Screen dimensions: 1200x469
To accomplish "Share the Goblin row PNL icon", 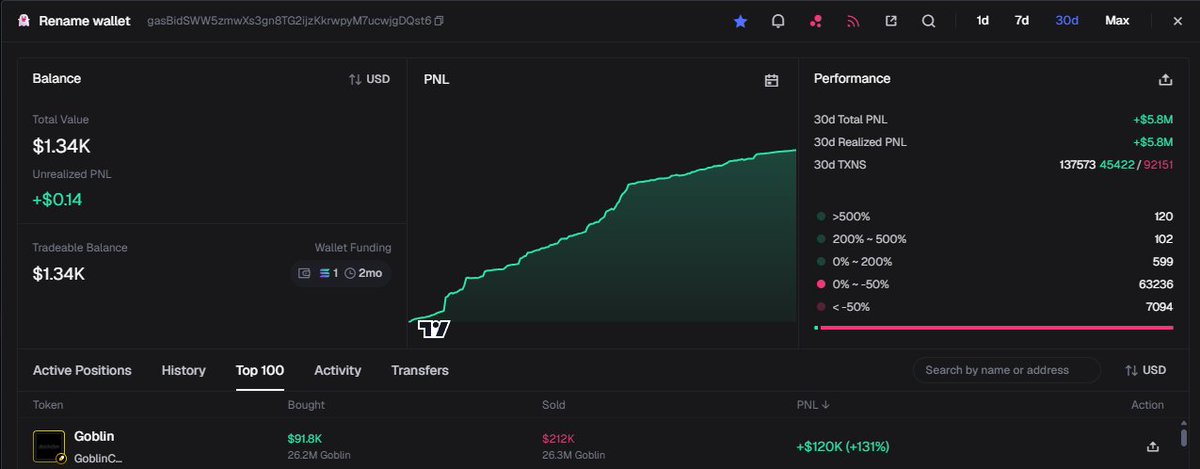I will [x=1152, y=447].
